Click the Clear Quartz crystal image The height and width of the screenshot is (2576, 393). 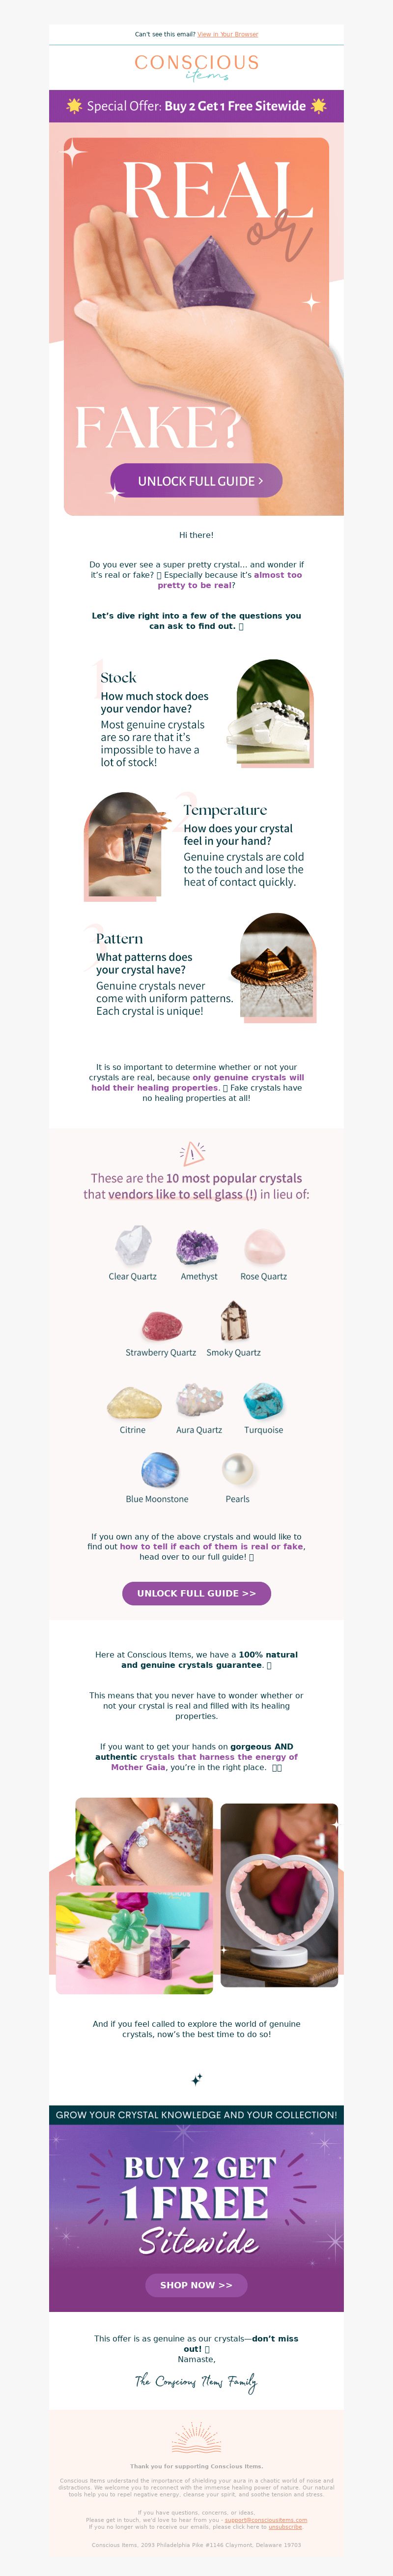(x=133, y=1246)
